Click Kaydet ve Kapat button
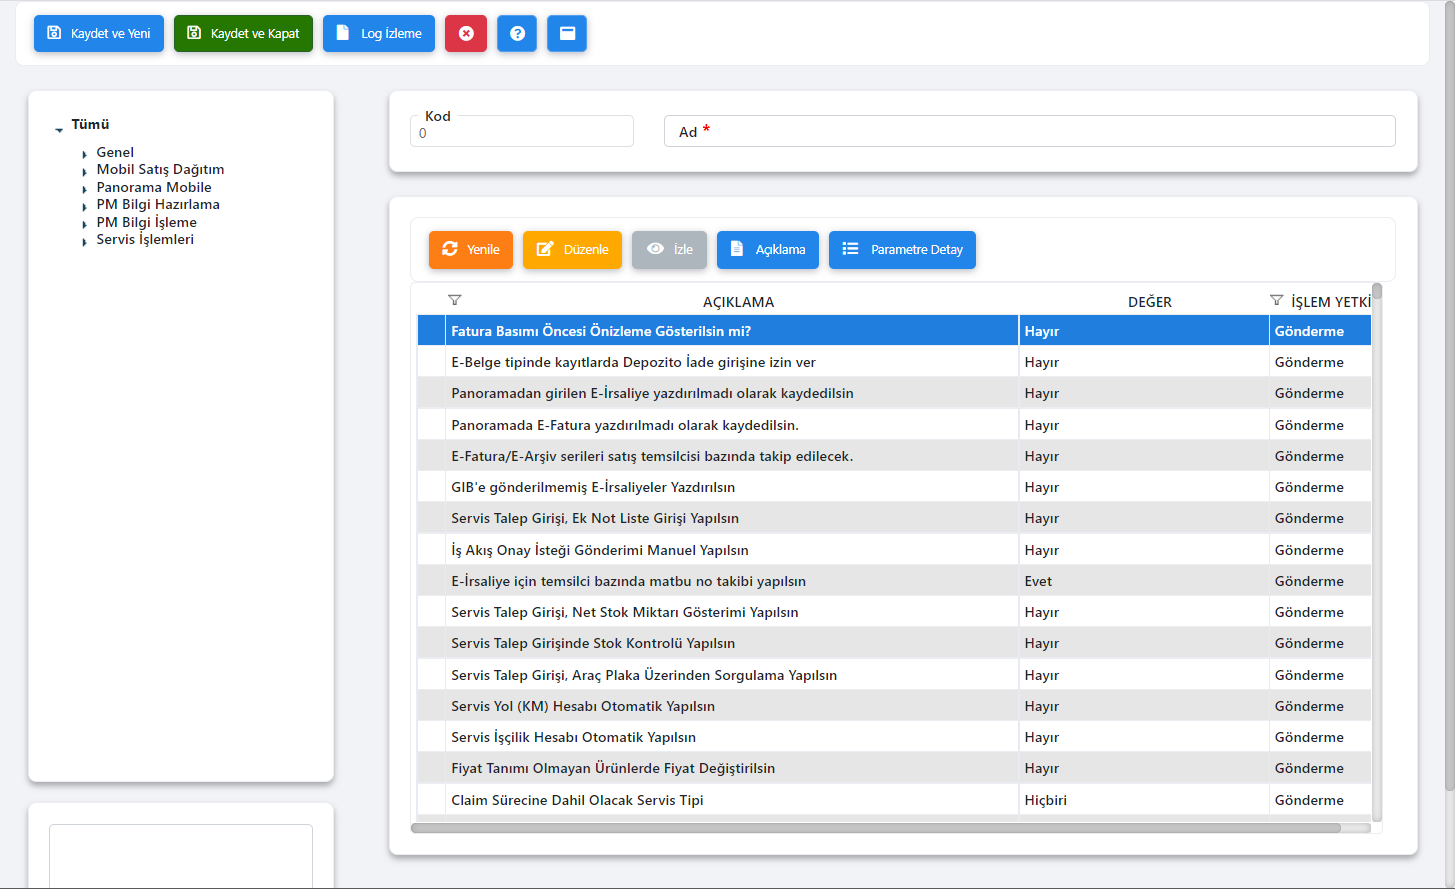Screen dimensions: 1455x889 pyautogui.click(x=243, y=33)
